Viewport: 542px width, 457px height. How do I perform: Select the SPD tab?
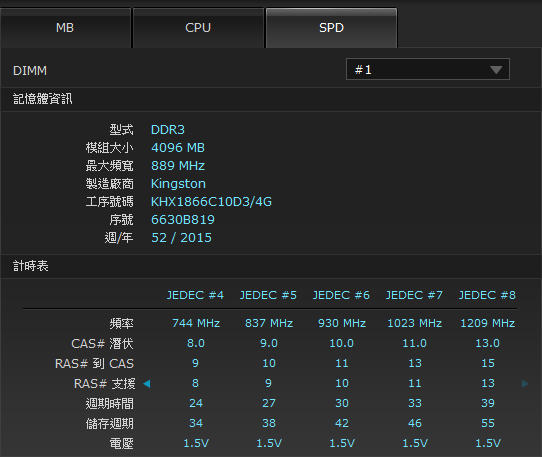coord(331,28)
